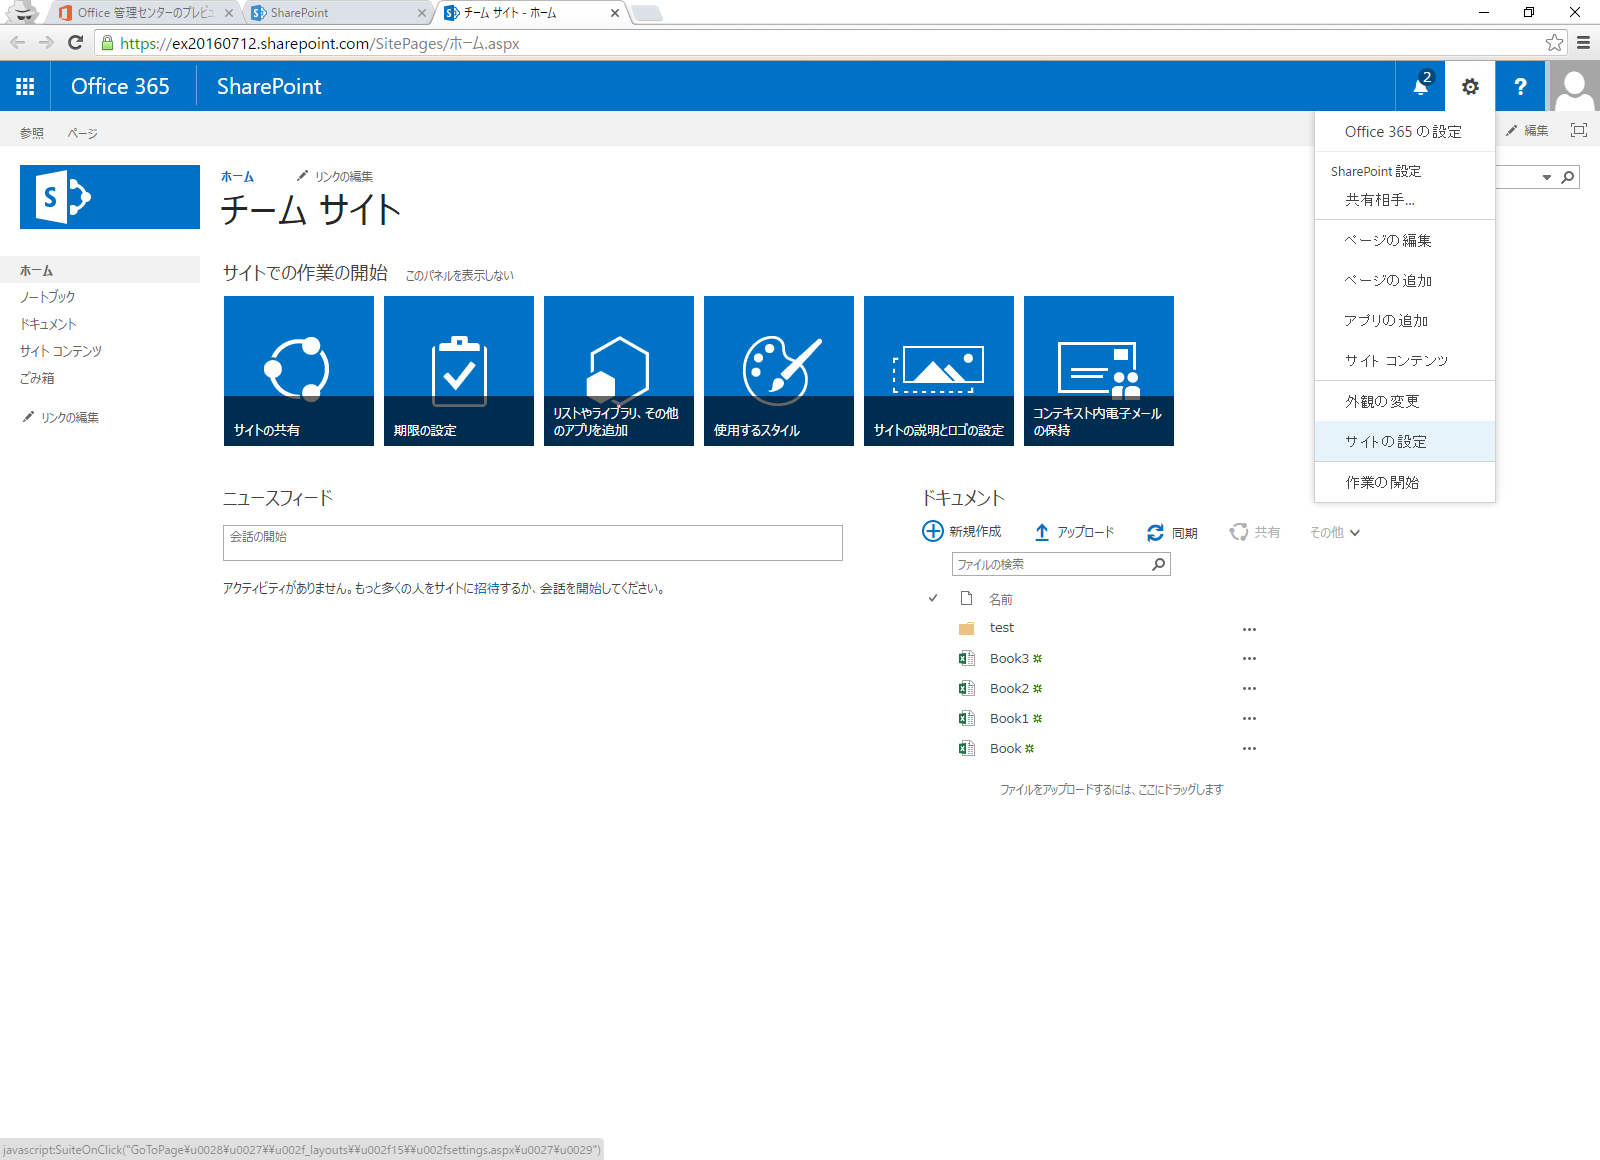Screen dimensions: 1600x1160
Task: Open the Chrome menu button
Action: (1583, 42)
